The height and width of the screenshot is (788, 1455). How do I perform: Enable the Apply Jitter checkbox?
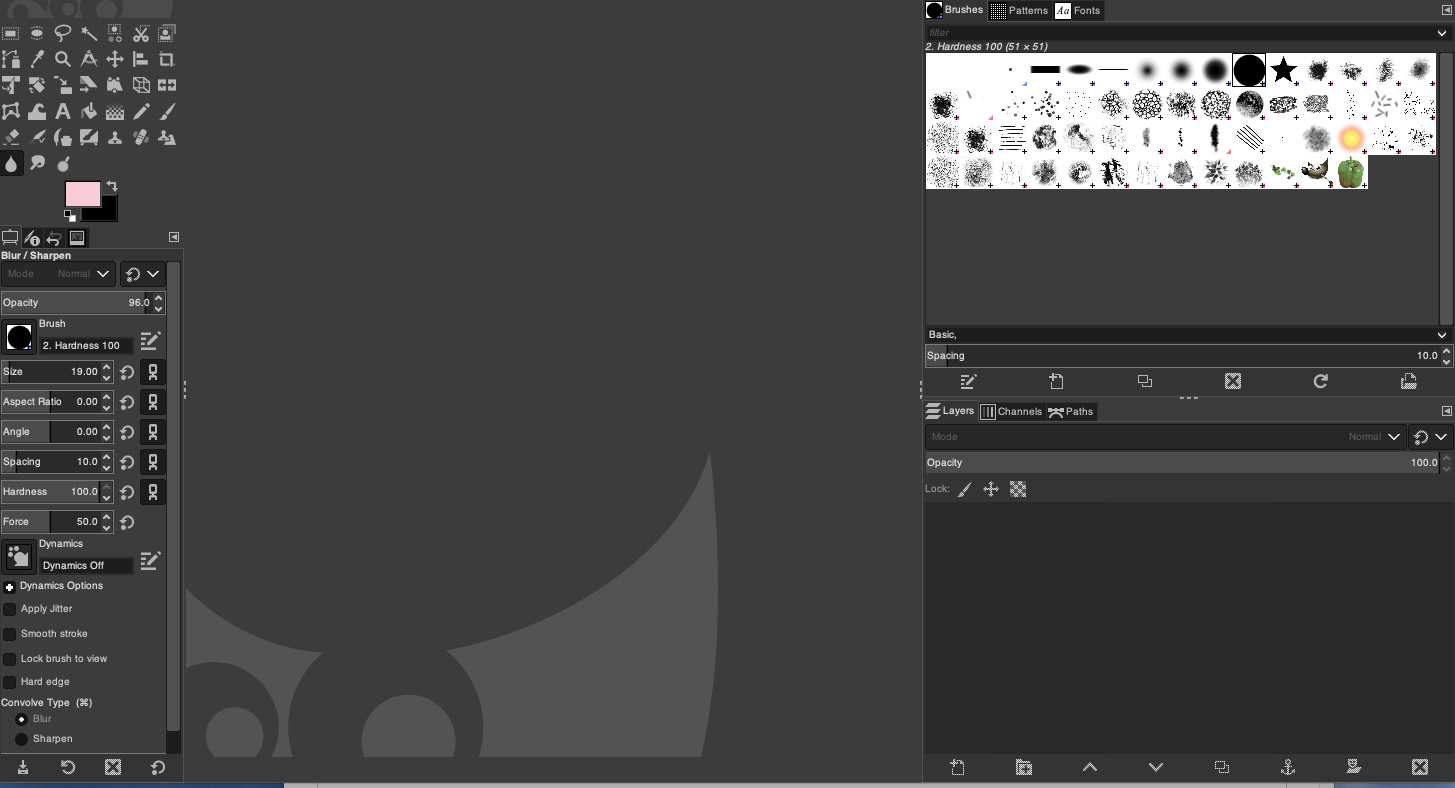(x=10, y=609)
